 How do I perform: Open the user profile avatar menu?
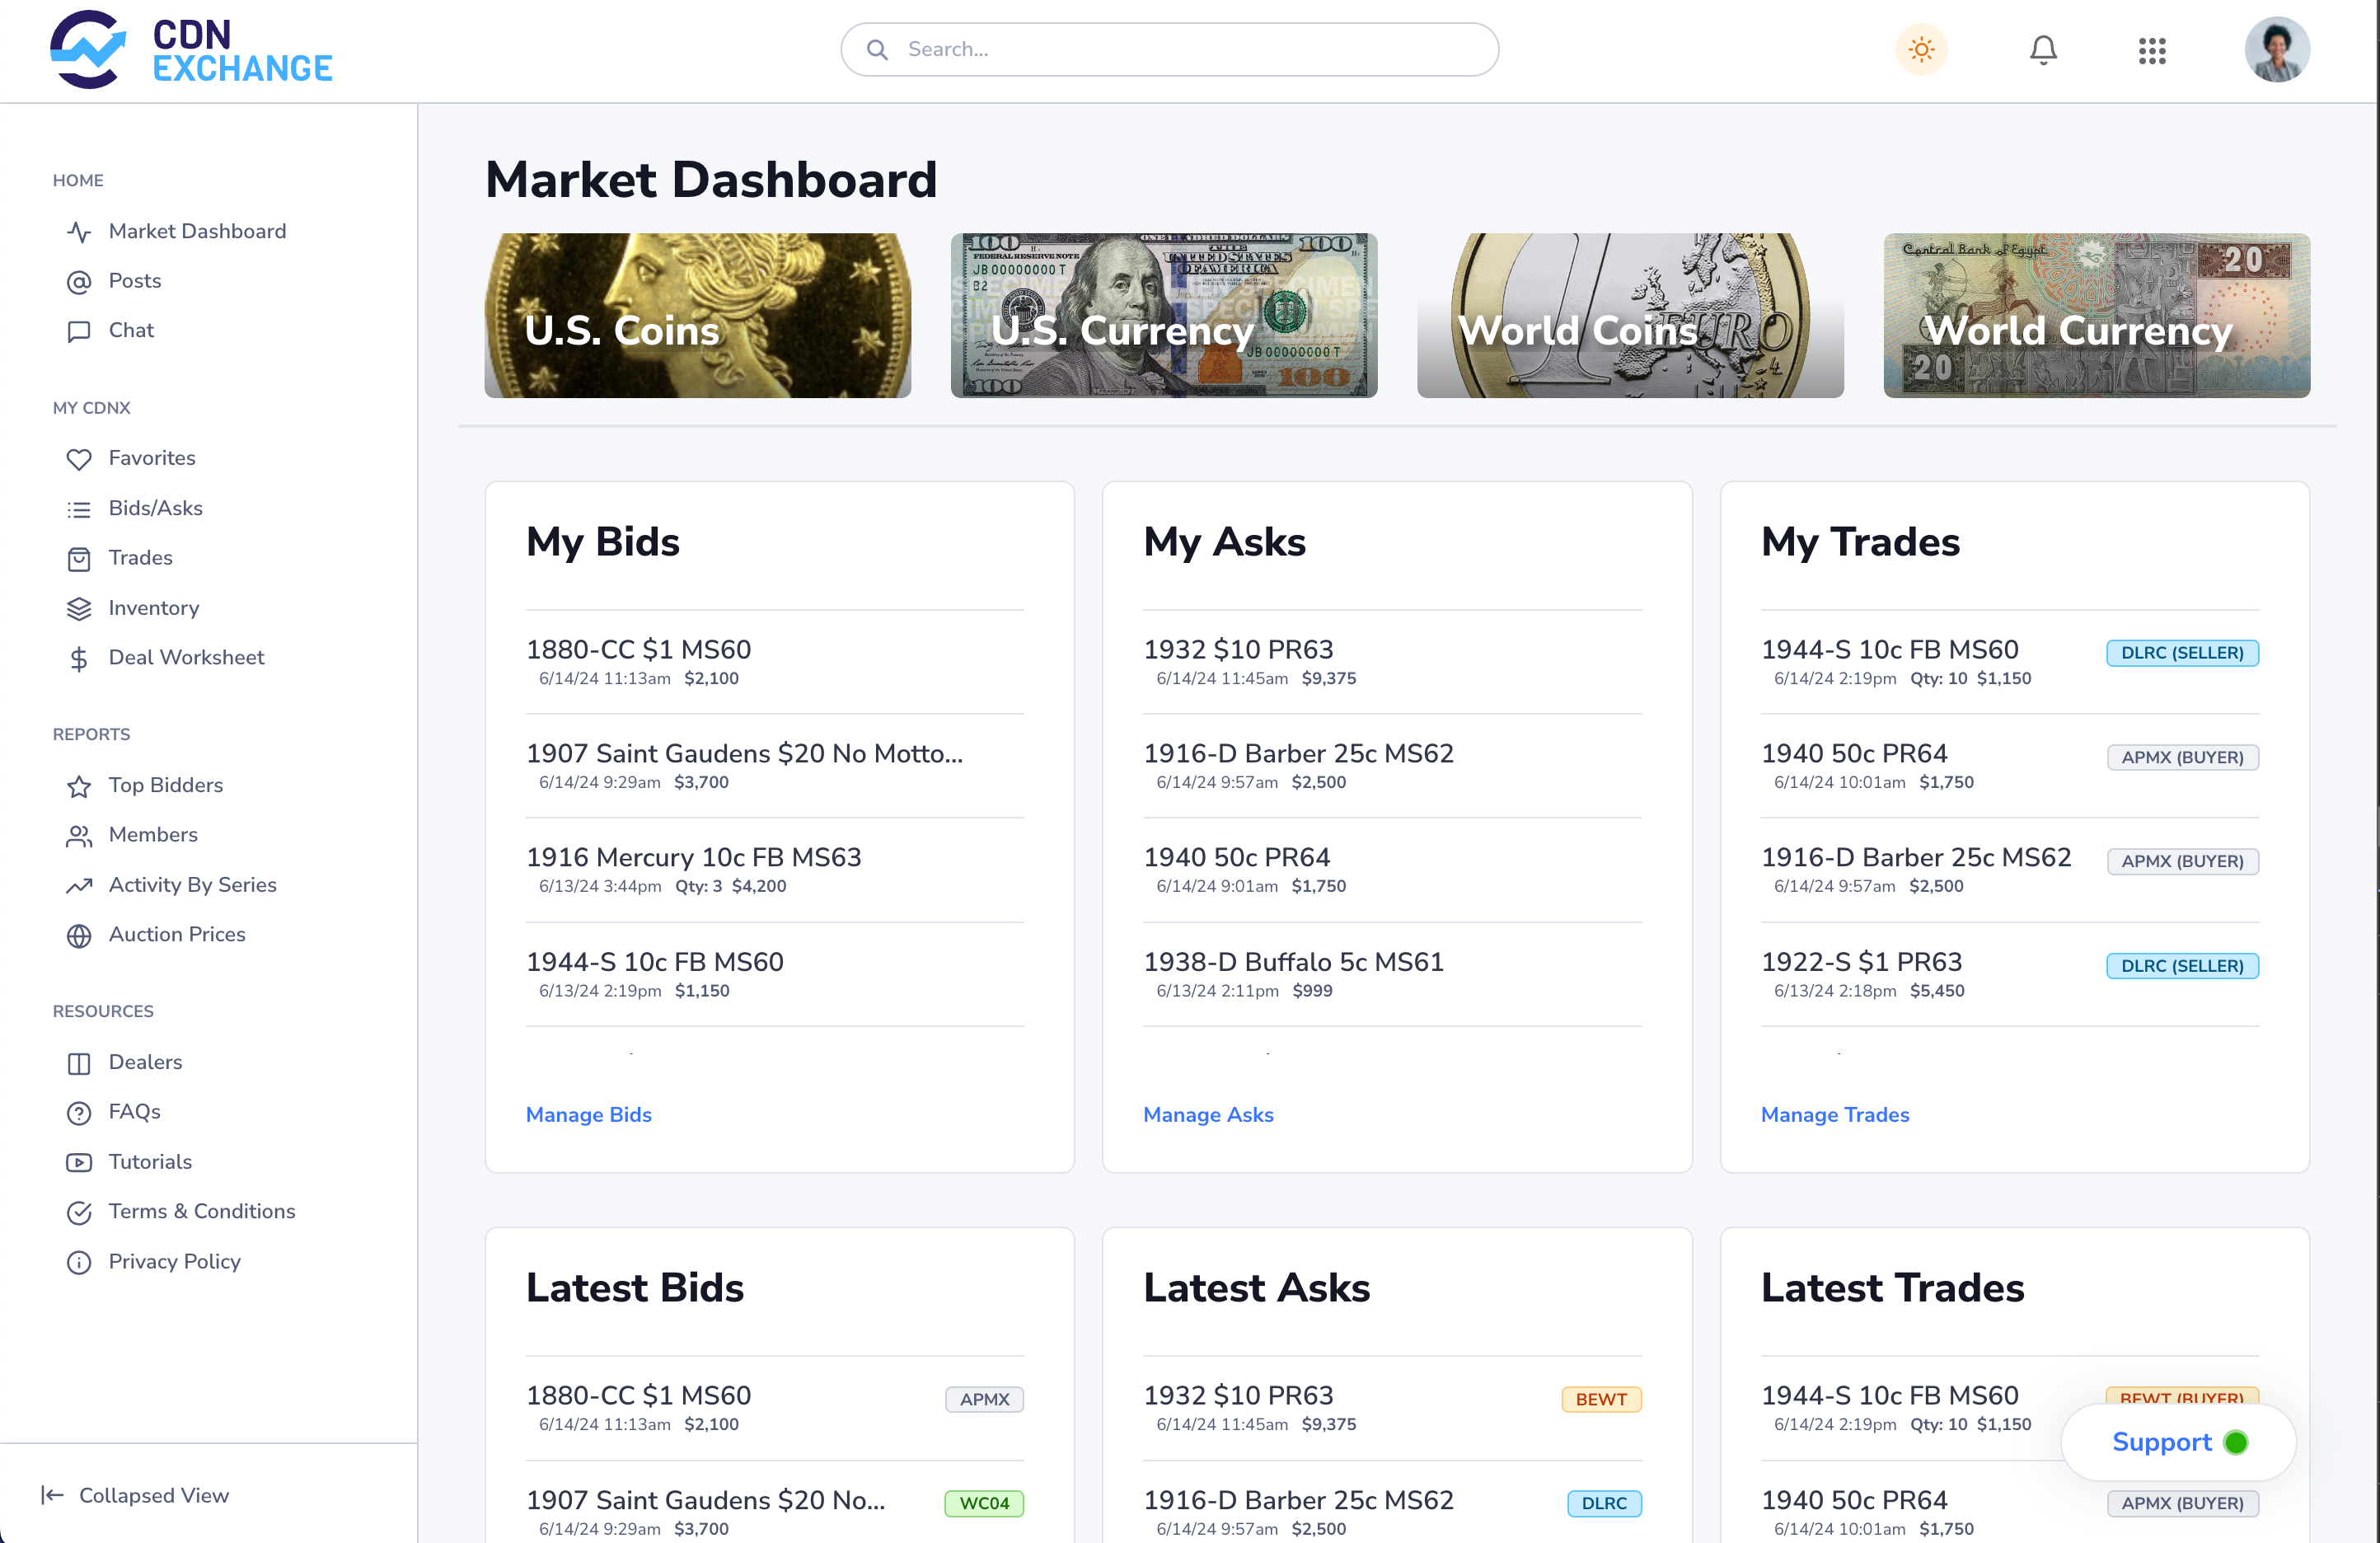(2276, 50)
